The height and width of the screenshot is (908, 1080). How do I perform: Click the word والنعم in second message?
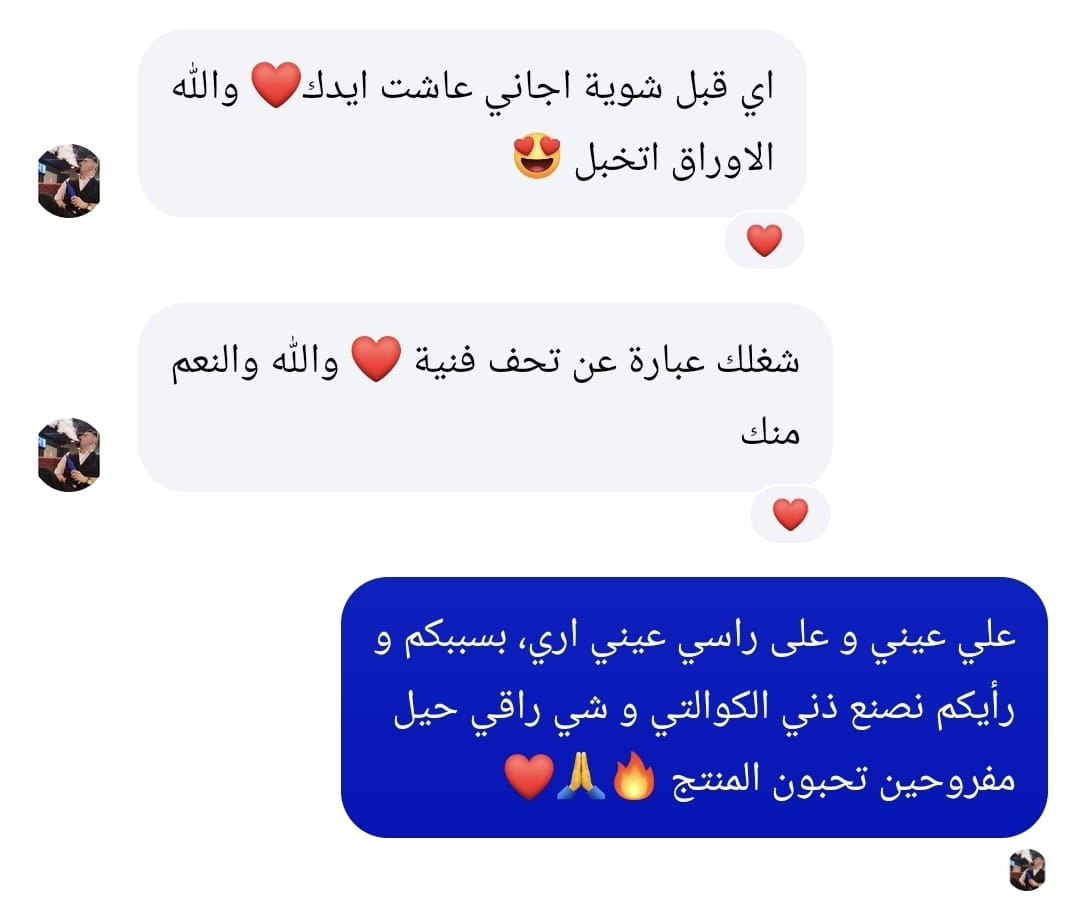(x=214, y=361)
